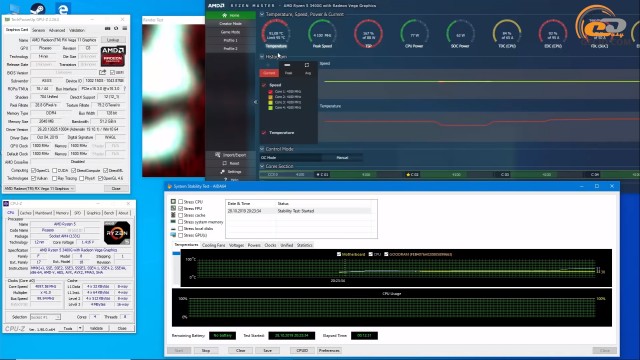Open Caches tab in CPU-Z

[25, 213]
